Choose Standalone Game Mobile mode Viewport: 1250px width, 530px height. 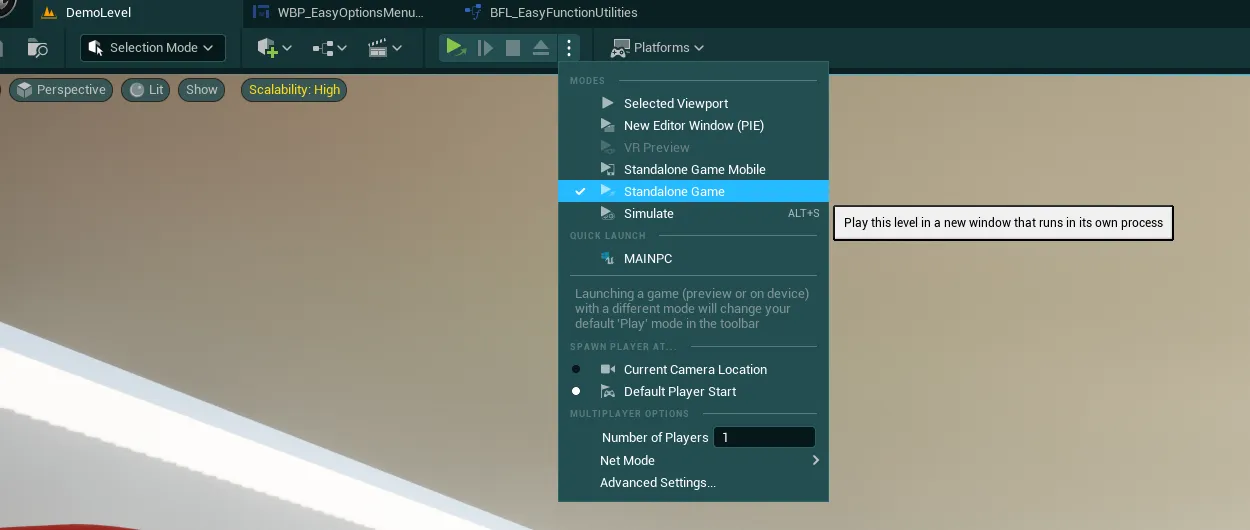point(693,169)
